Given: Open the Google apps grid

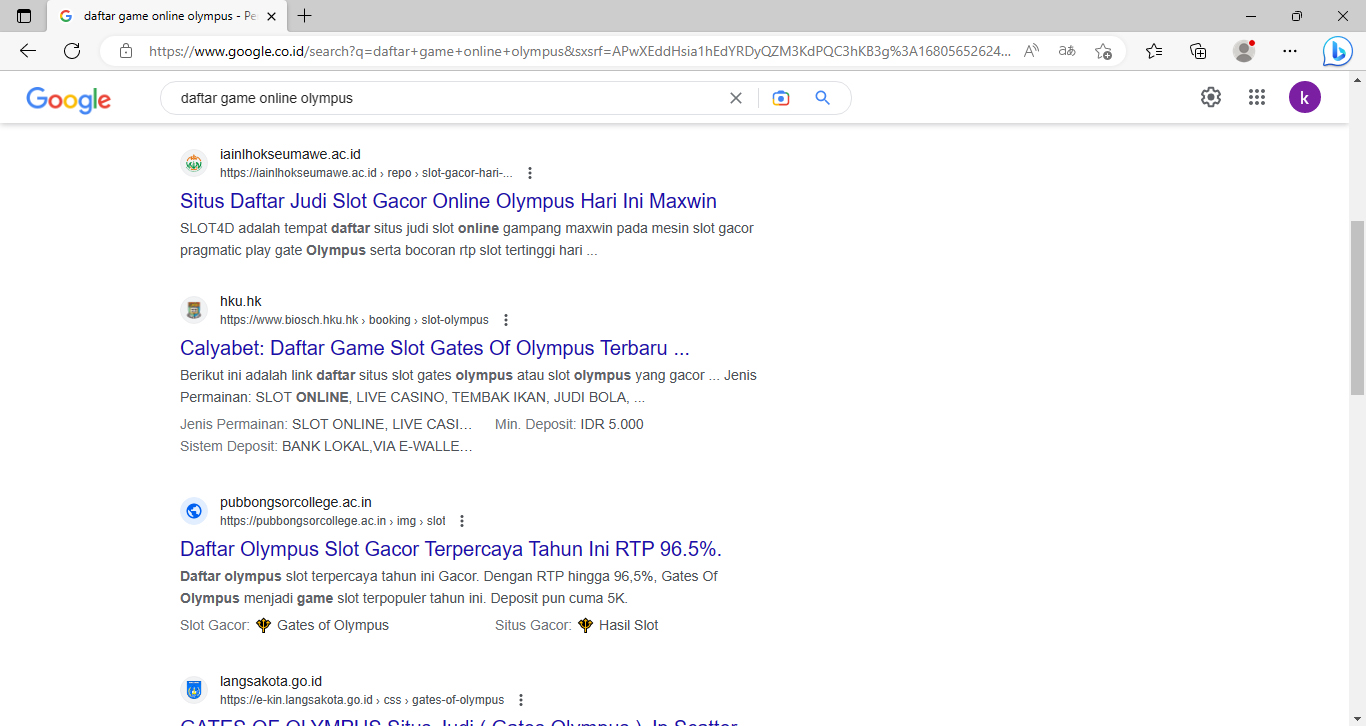Looking at the screenshot, I should [1257, 97].
